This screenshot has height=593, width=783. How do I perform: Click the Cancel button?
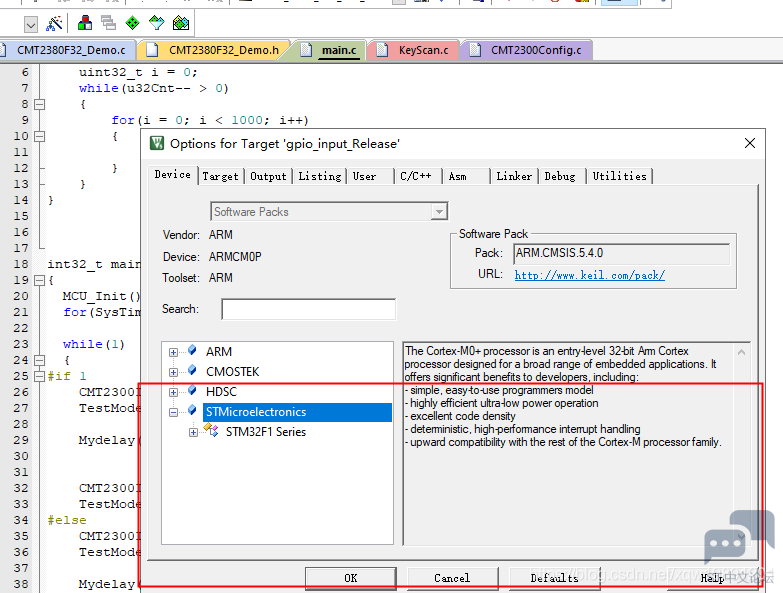[x=452, y=578]
